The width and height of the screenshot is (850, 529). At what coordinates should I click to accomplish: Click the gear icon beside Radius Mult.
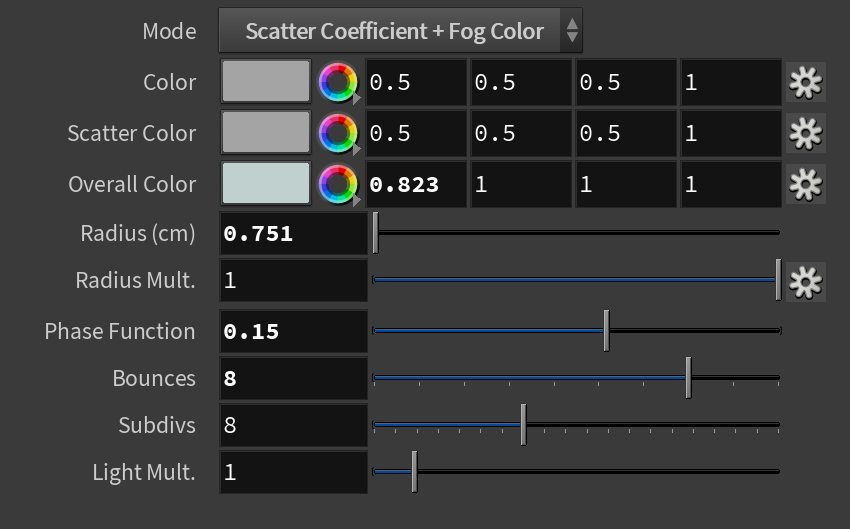[x=806, y=282]
